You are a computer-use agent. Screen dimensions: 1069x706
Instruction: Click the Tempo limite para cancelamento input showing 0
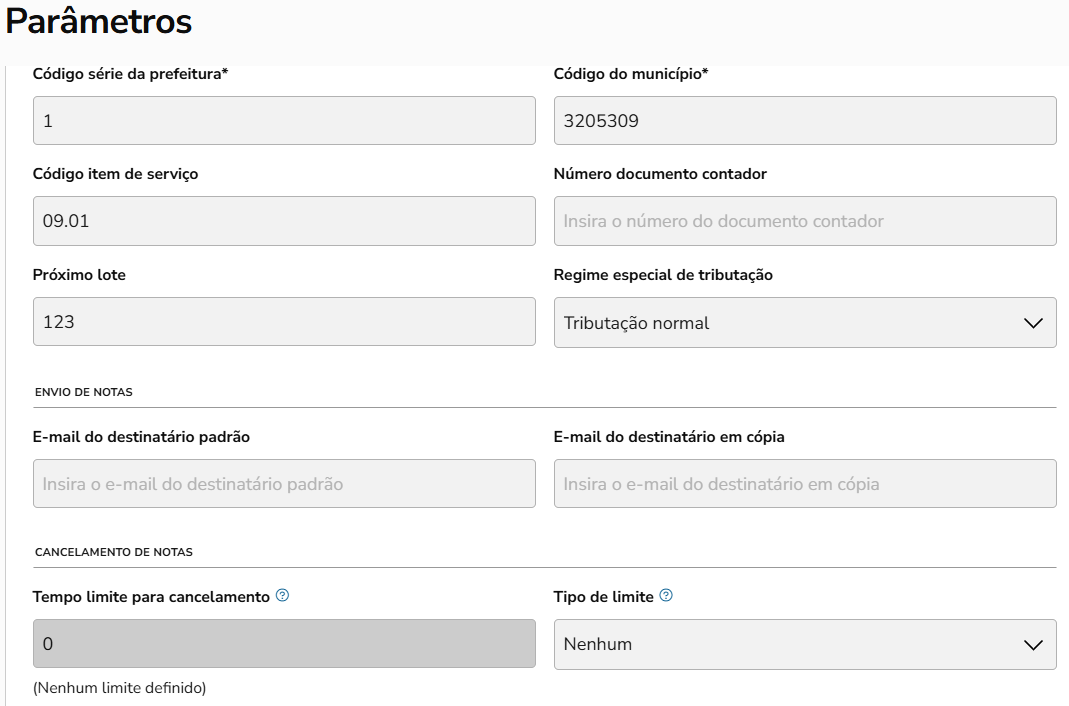tap(284, 644)
